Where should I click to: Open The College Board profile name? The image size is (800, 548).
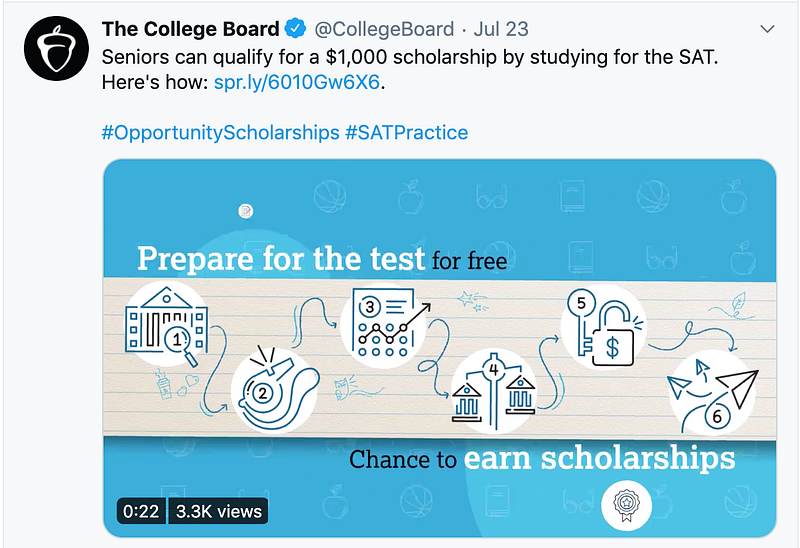tap(188, 28)
